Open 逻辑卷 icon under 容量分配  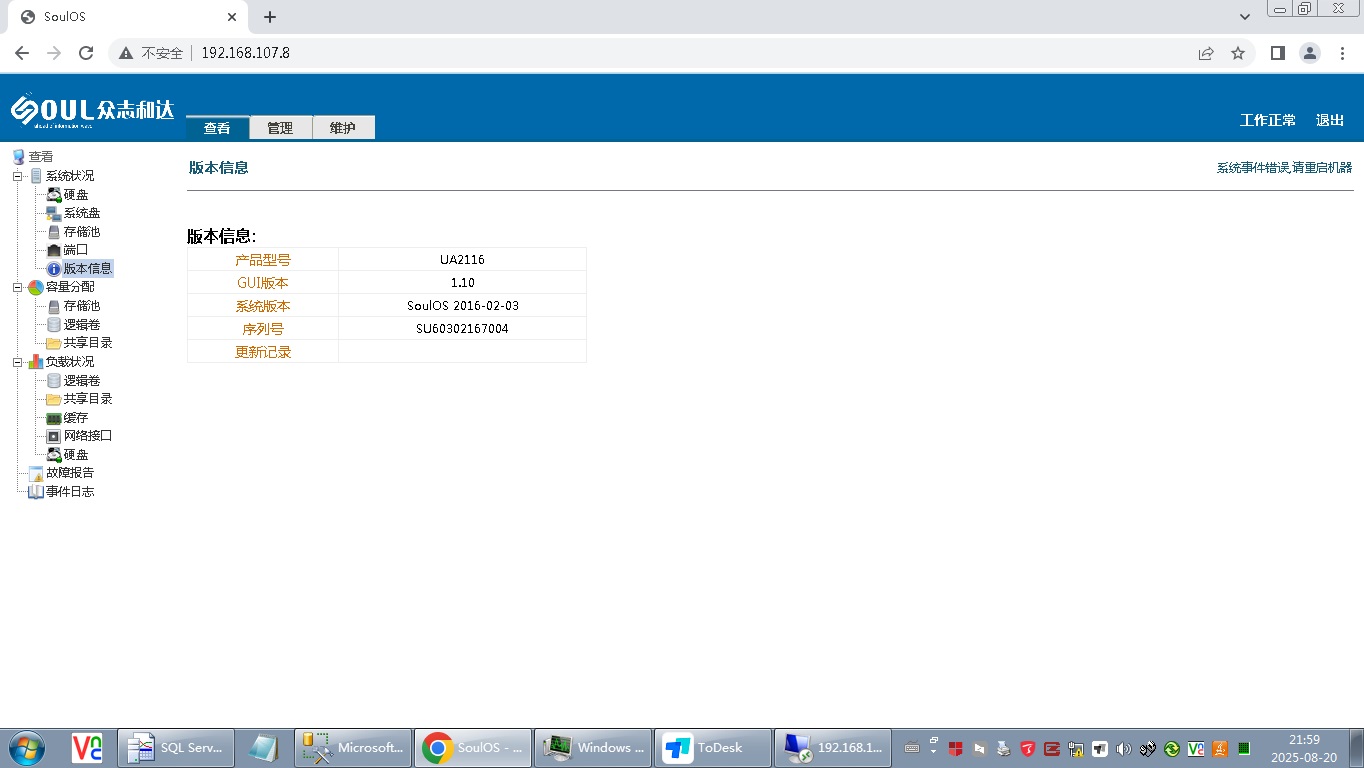54,325
